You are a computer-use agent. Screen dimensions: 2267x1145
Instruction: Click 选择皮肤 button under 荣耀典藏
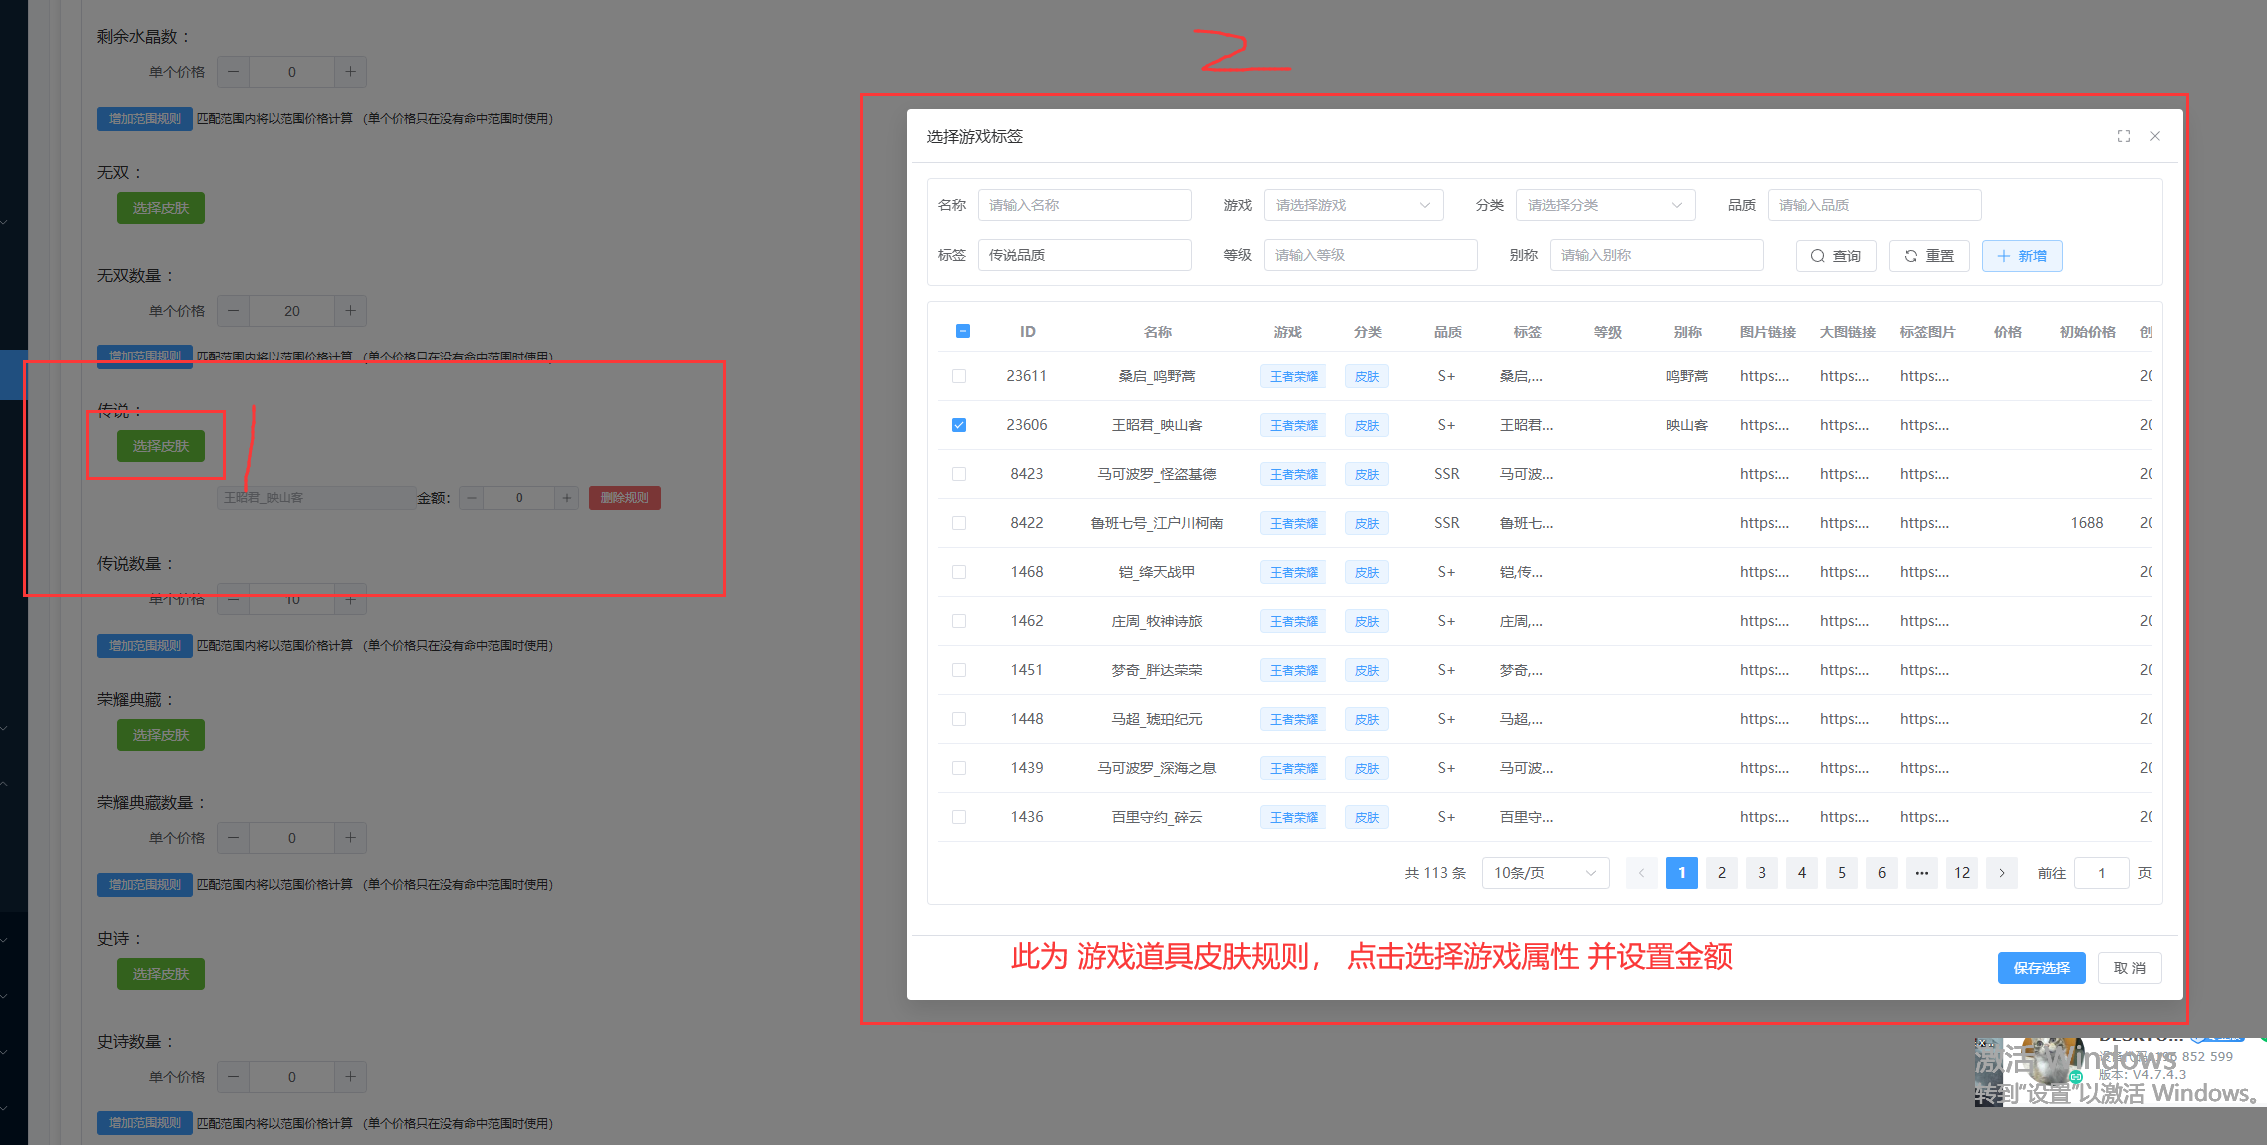click(161, 735)
